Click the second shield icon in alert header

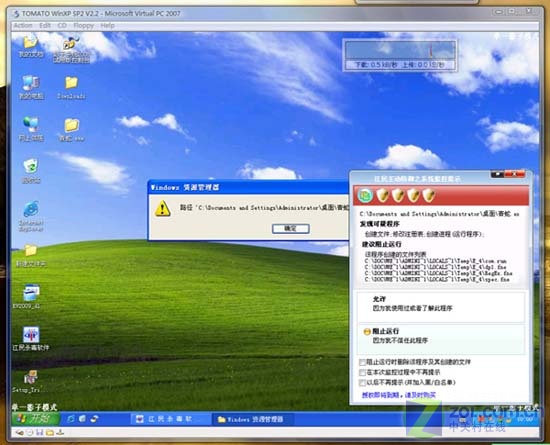pos(398,195)
